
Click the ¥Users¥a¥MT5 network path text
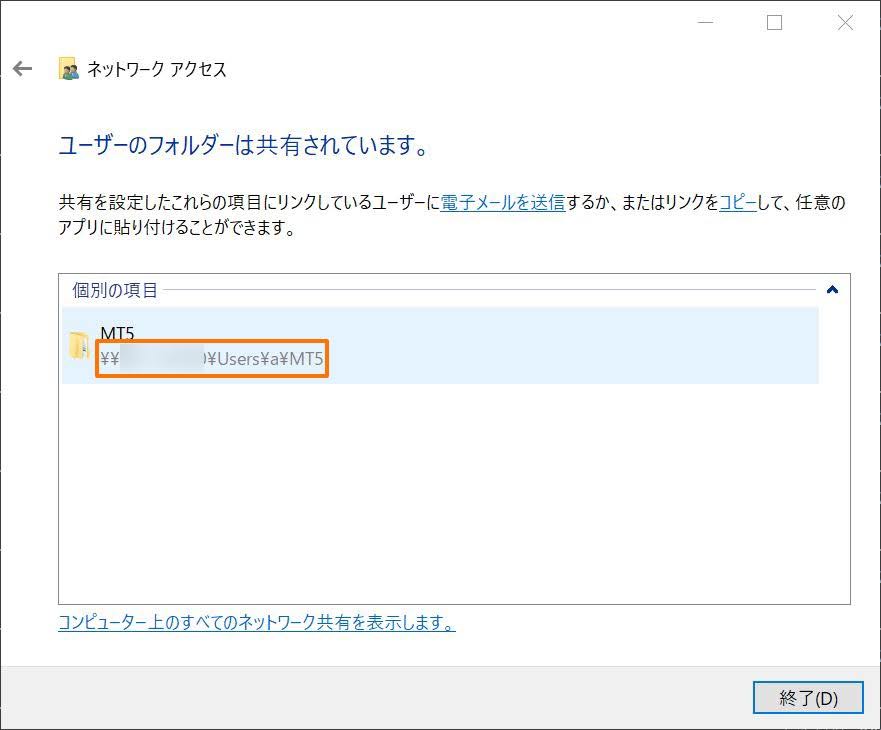(x=266, y=359)
